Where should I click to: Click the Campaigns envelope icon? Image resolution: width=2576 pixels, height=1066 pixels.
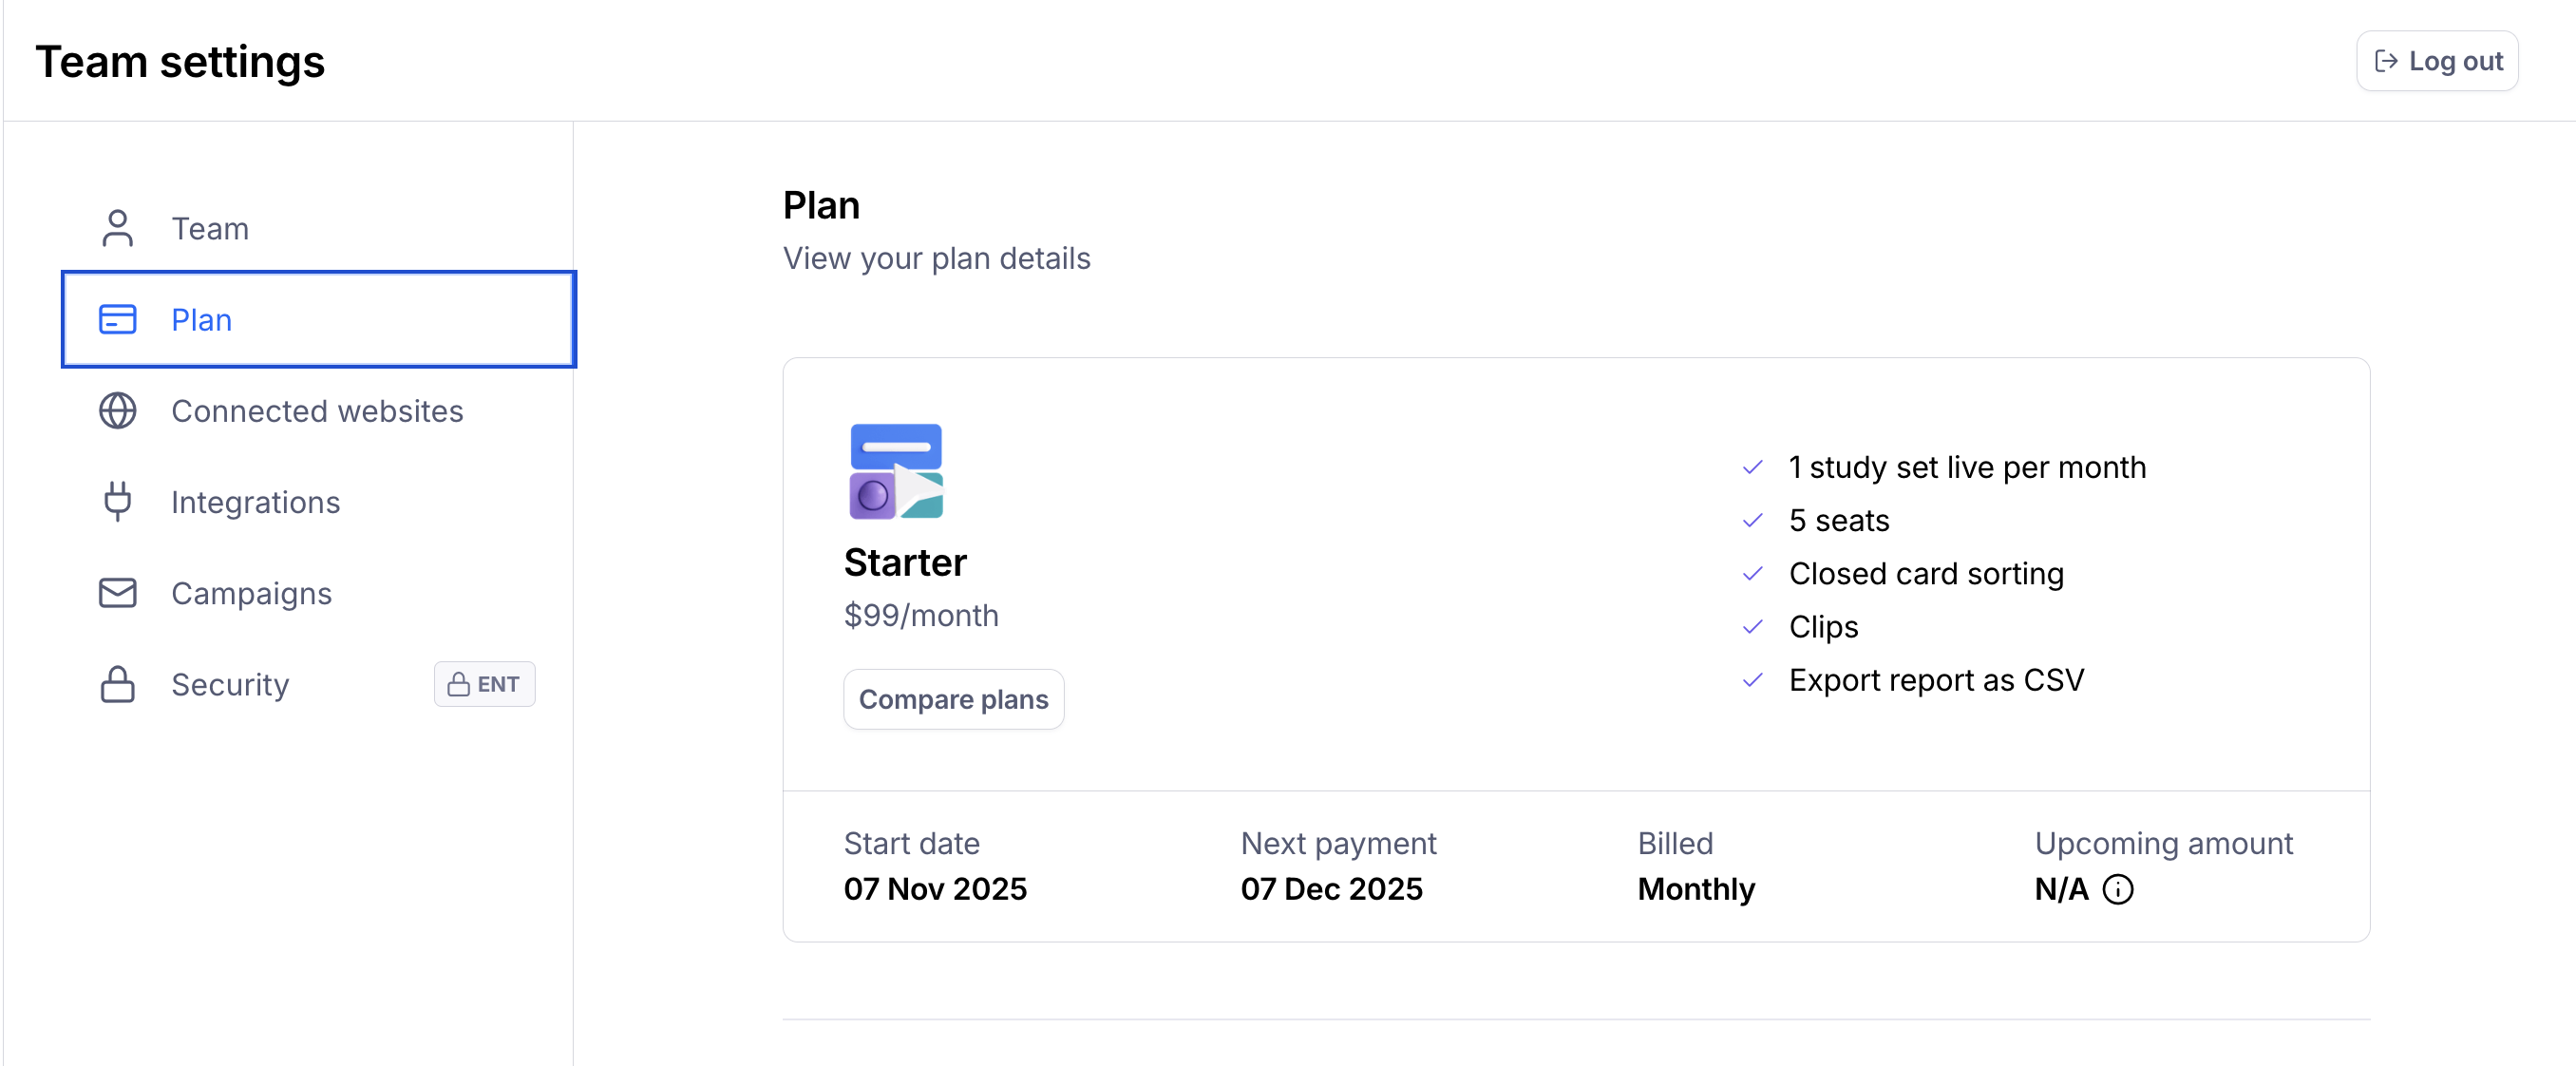click(117, 593)
